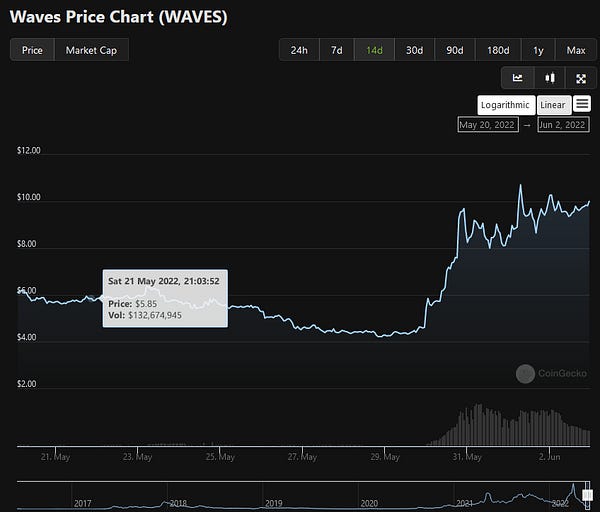Click the $2.00 y-axis label
Image resolution: width=600 pixels, height=512 pixels.
pyautogui.click(x=27, y=384)
